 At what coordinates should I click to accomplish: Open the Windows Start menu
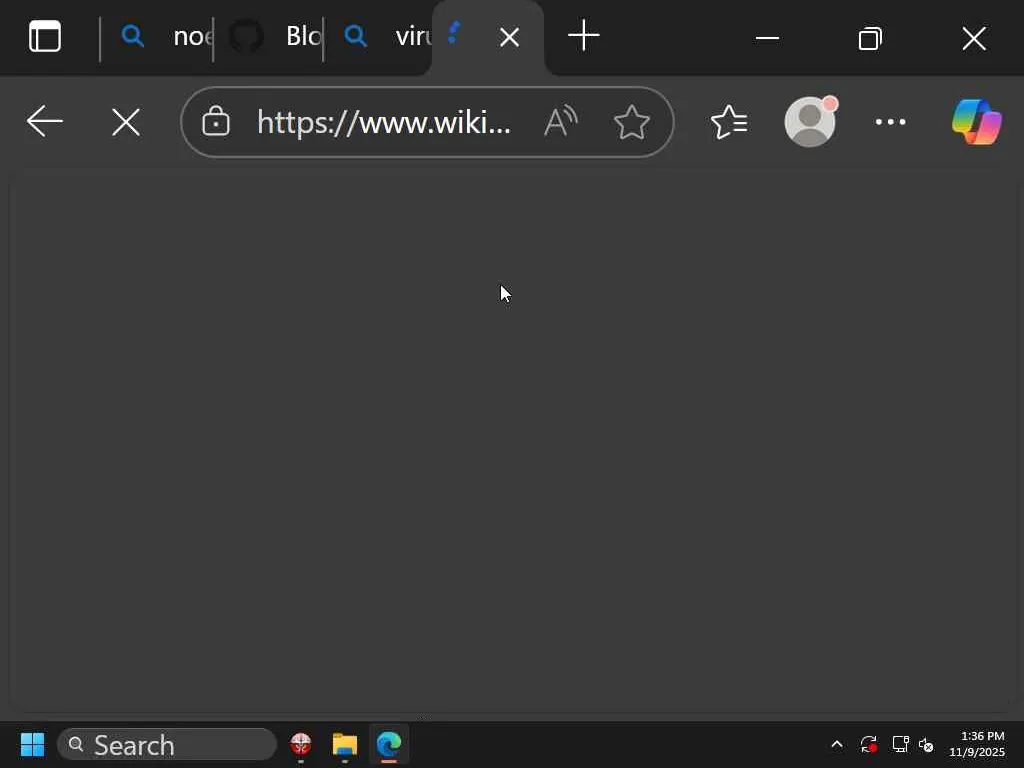[x=32, y=744]
